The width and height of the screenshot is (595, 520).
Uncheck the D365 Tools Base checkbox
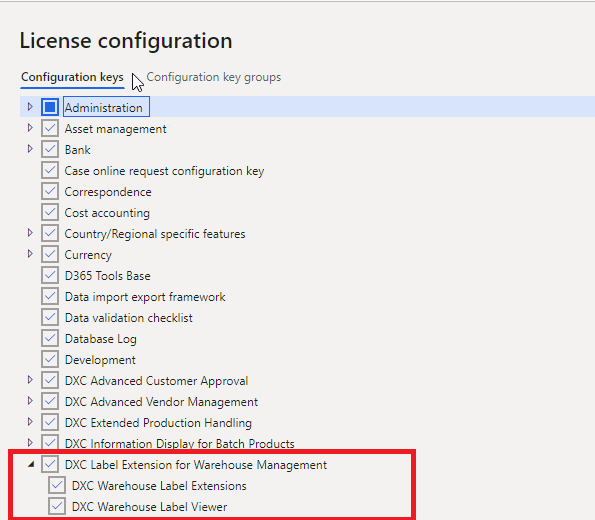(50, 275)
